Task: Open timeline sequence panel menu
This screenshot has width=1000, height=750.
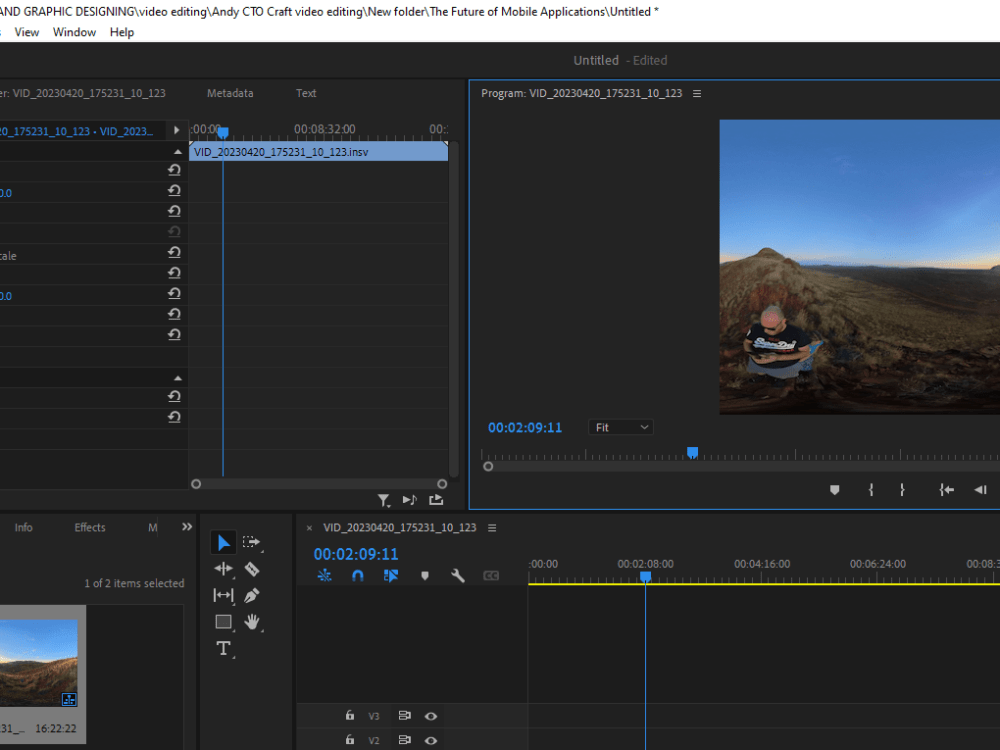Action: pyautogui.click(x=492, y=527)
